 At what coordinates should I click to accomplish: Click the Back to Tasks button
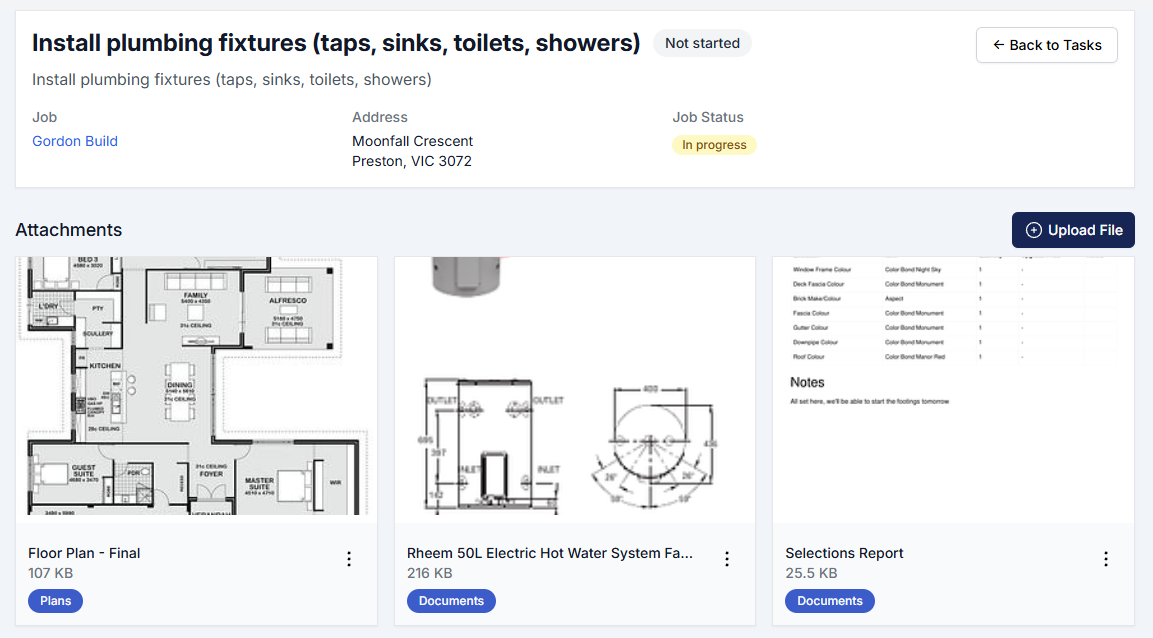tap(1046, 45)
